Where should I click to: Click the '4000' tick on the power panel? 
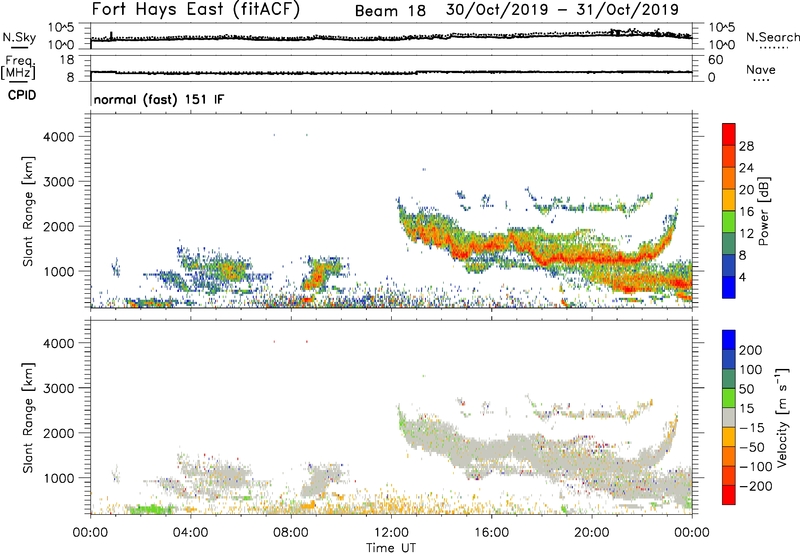coord(59,137)
